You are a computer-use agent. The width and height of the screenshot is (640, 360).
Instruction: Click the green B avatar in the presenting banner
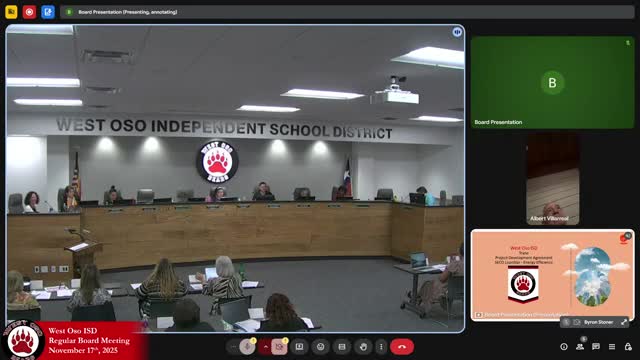click(69, 12)
